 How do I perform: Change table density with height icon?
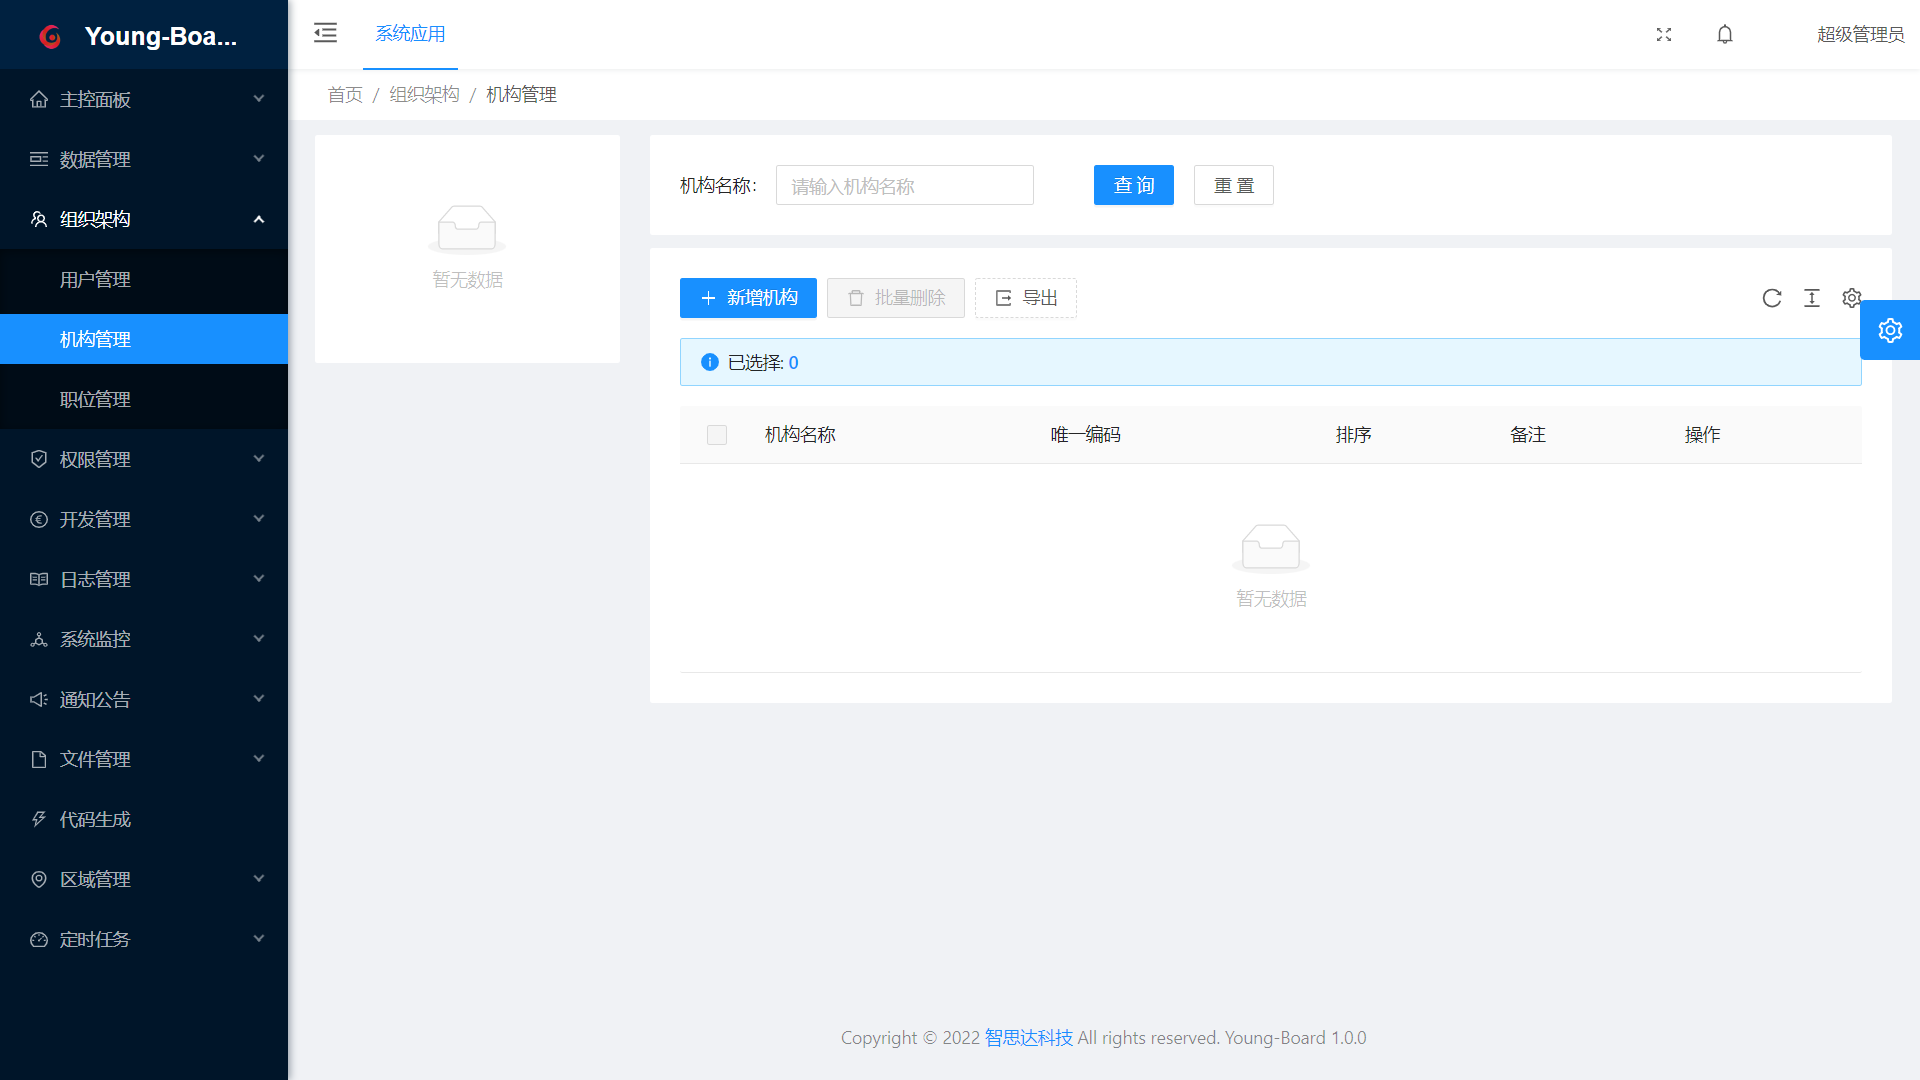[1812, 298]
